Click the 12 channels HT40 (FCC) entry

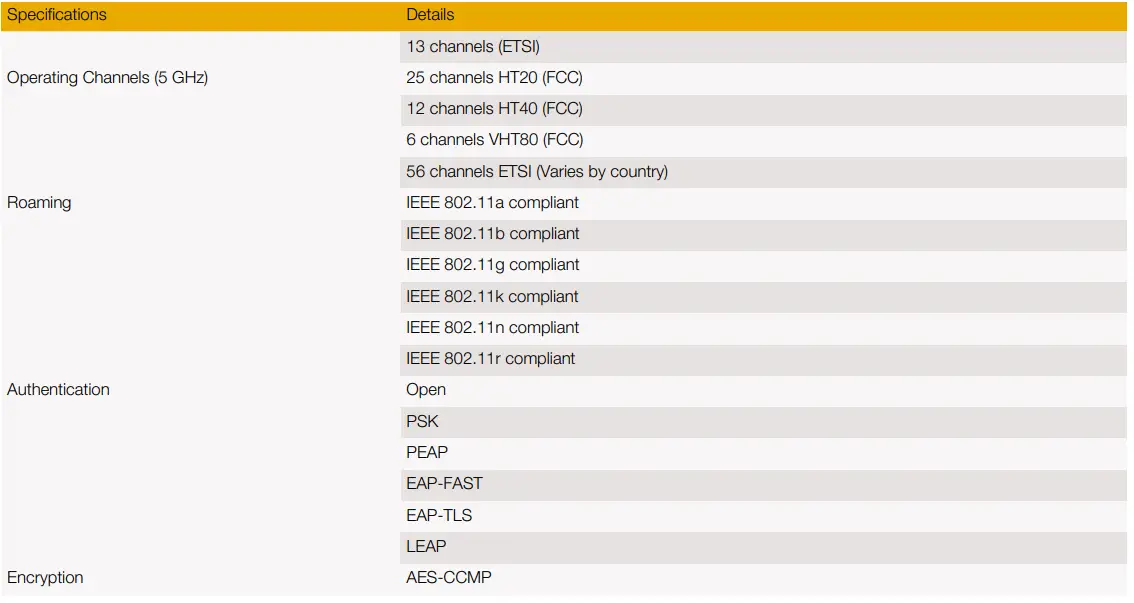494,108
